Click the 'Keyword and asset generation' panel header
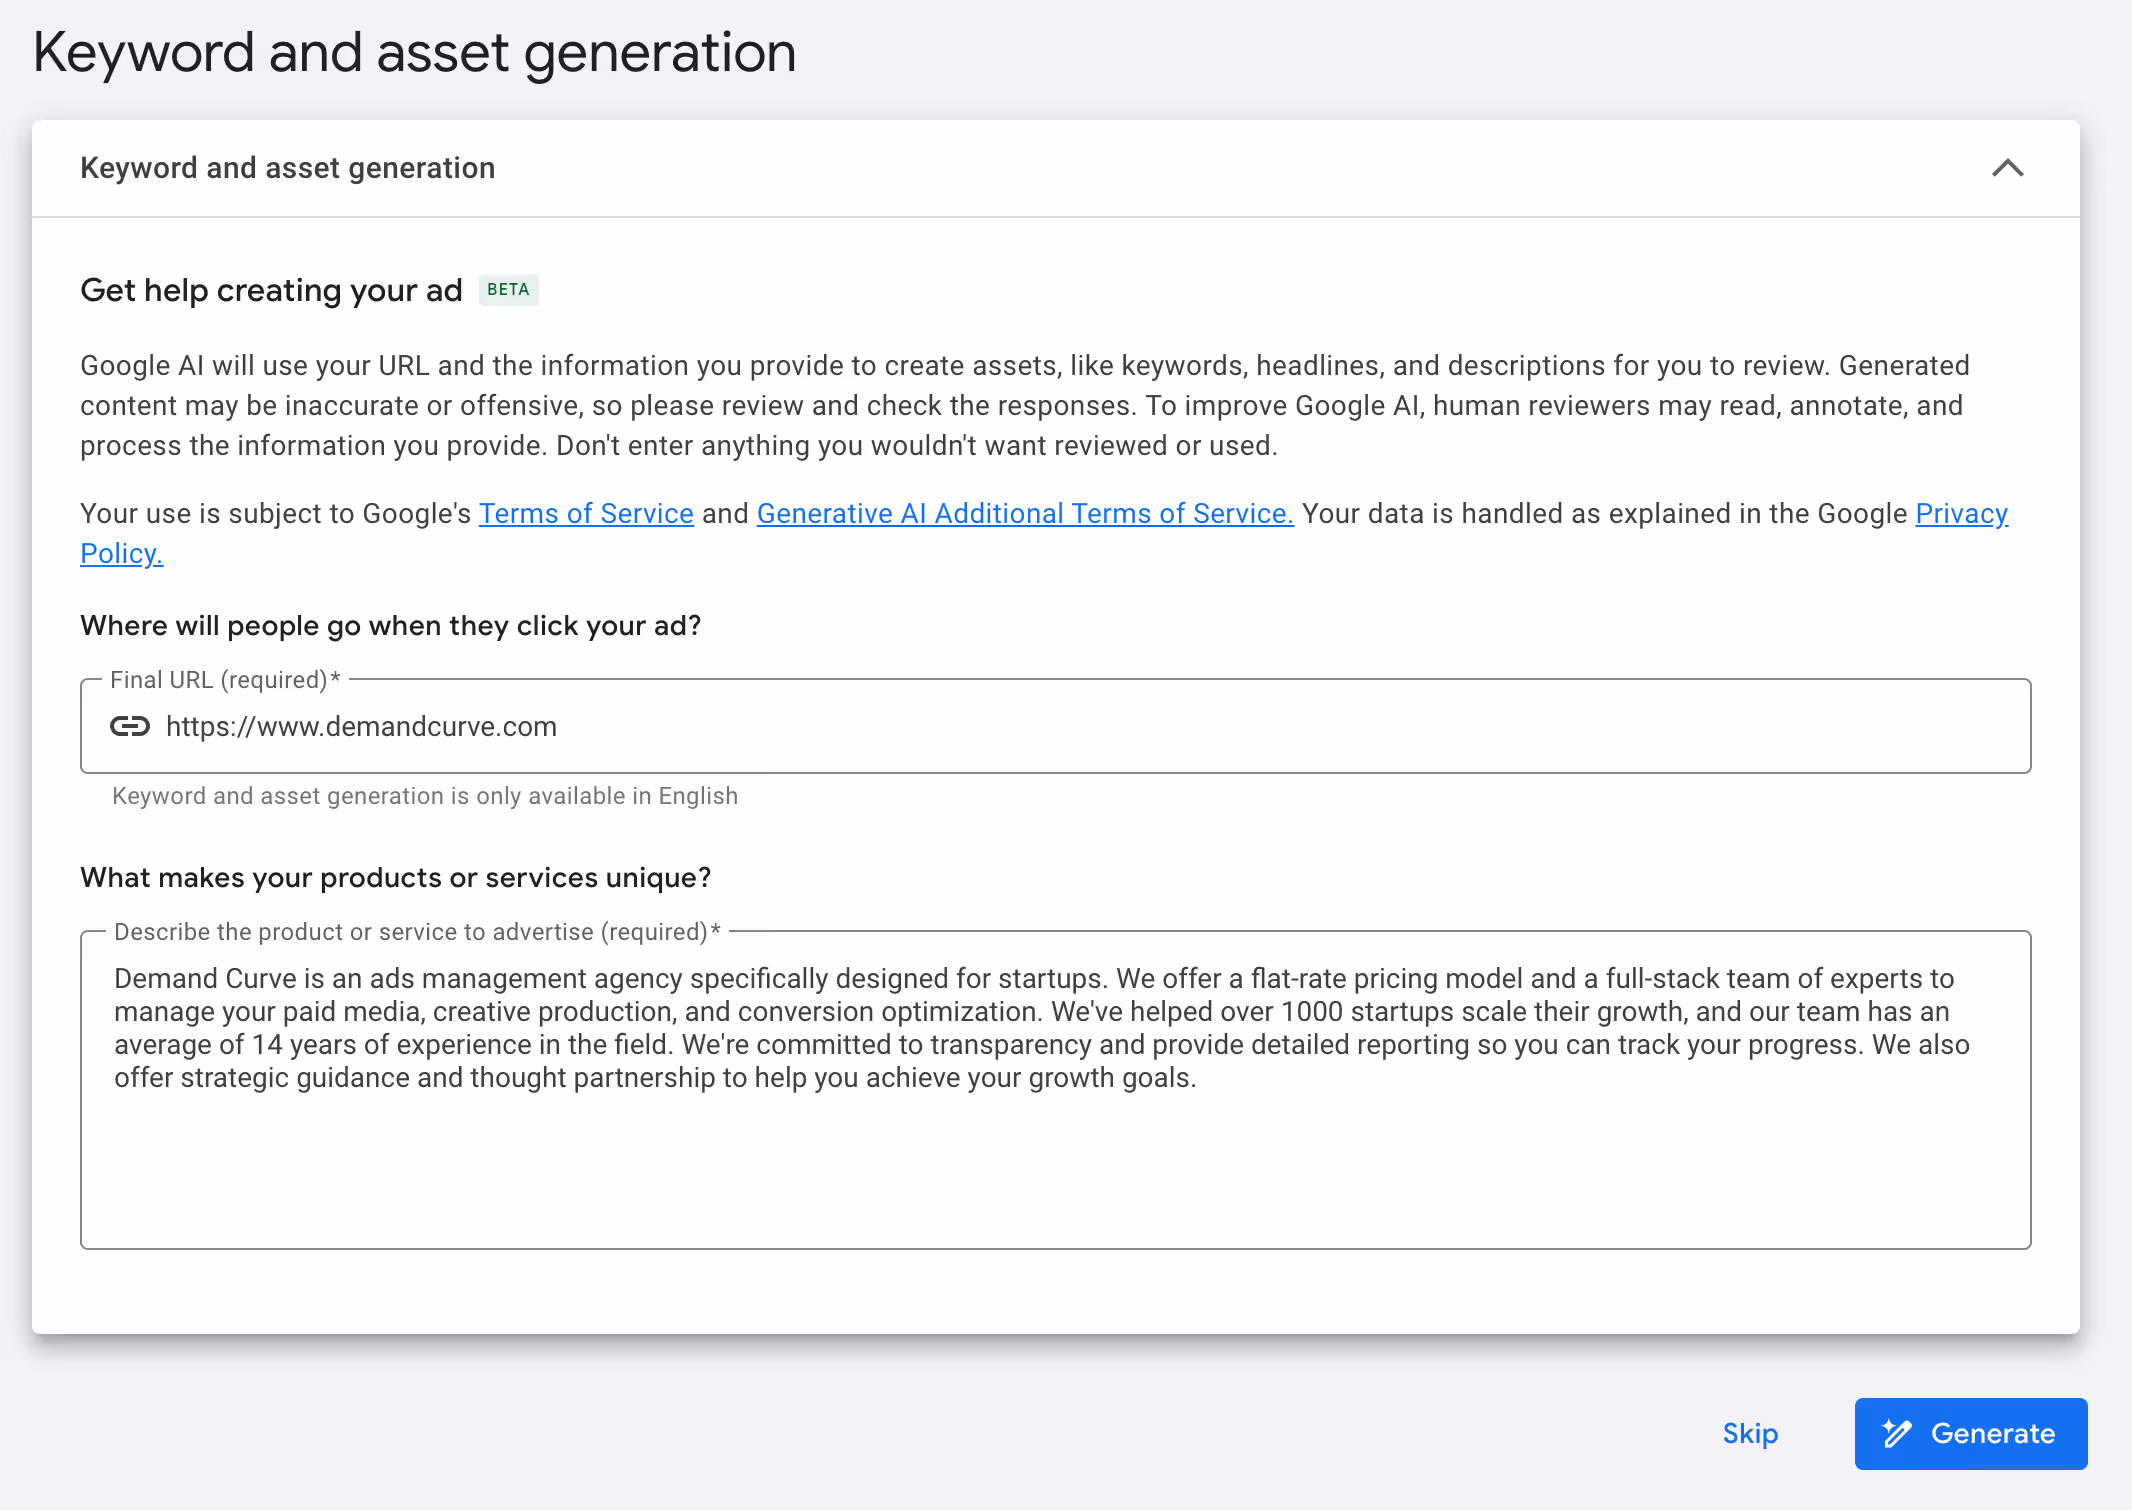2132x1510 pixels. (1055, 168)
